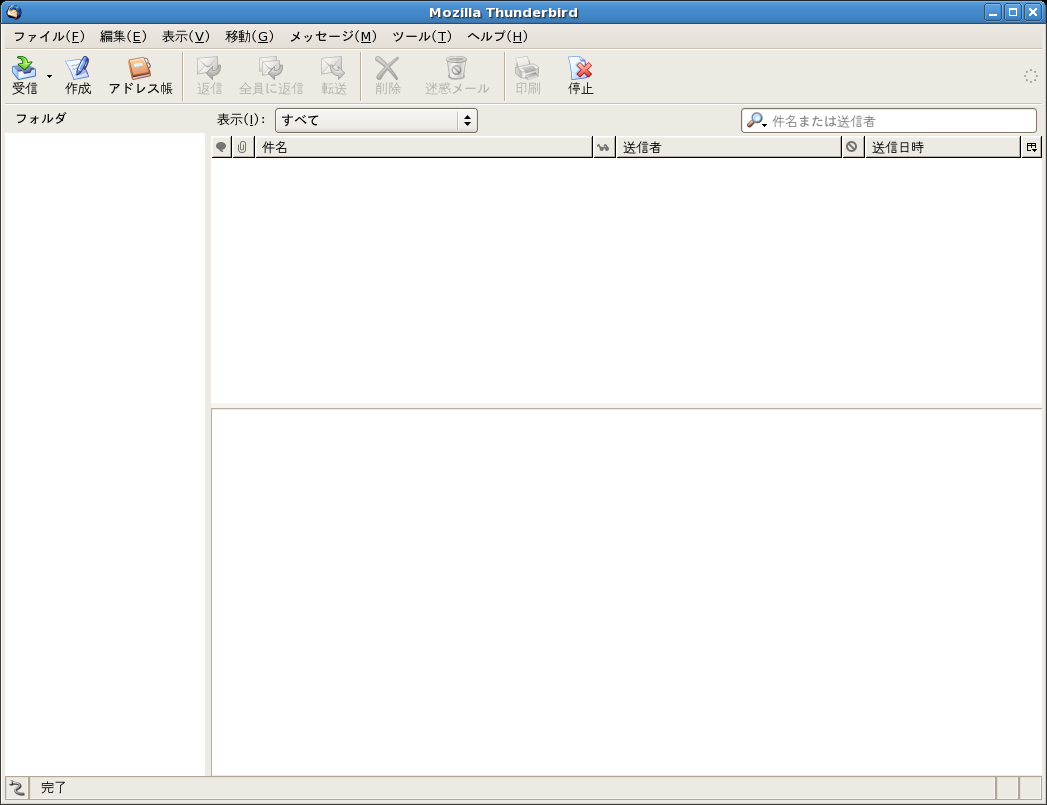Screen dimensions: 1047x805
Task: Click the activity throbber indicator
Action: 1030,75
